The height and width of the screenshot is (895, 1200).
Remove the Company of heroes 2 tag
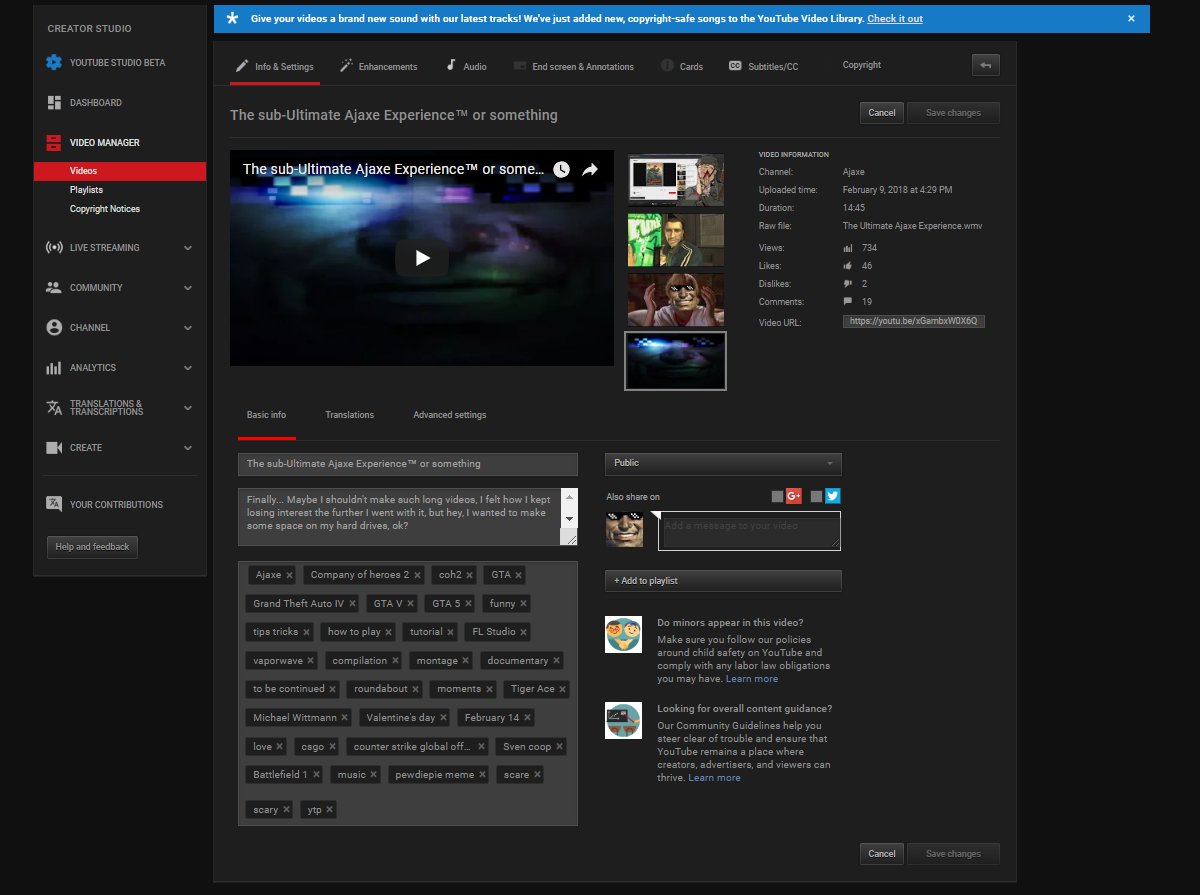point(417,575)
